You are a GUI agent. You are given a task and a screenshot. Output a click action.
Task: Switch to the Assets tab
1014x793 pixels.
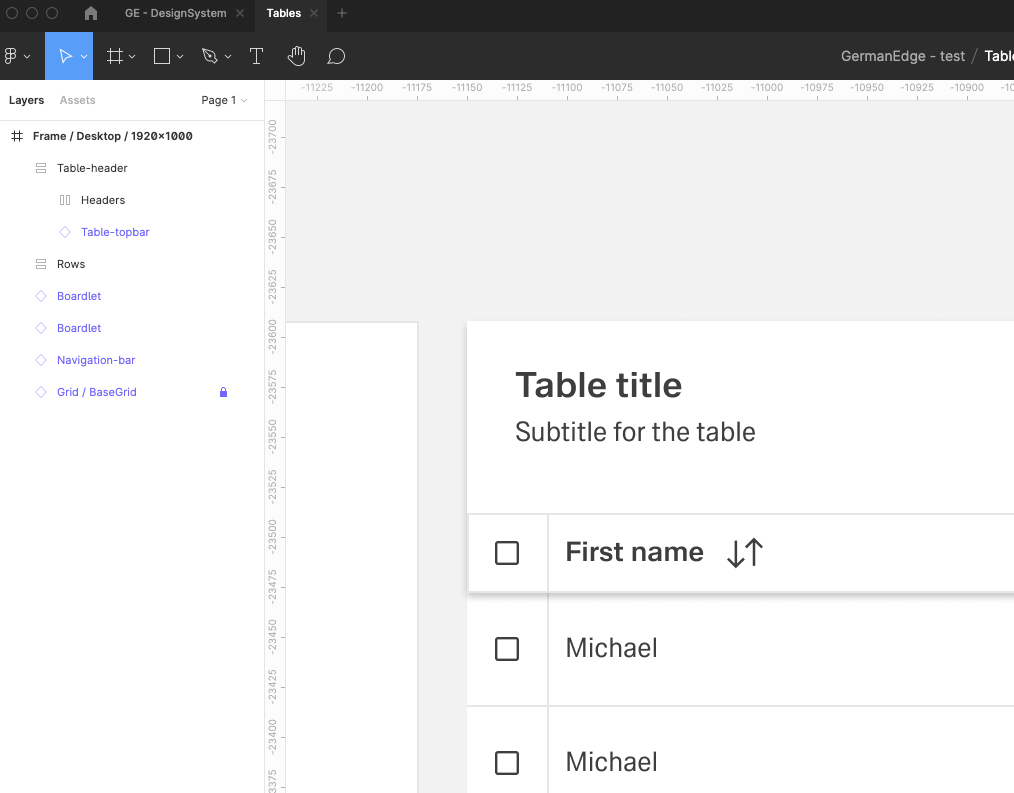pos(77,100)
